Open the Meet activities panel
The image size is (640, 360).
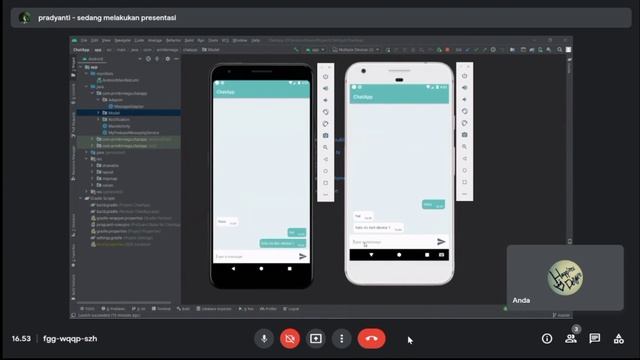point(619,338)
